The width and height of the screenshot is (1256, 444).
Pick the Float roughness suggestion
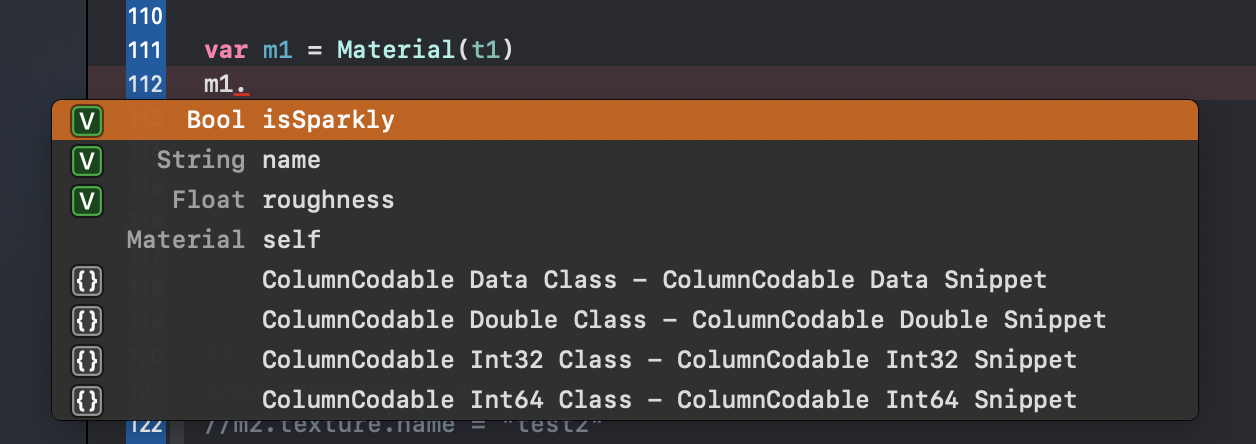pyautogui.click(x=328, y=201)
